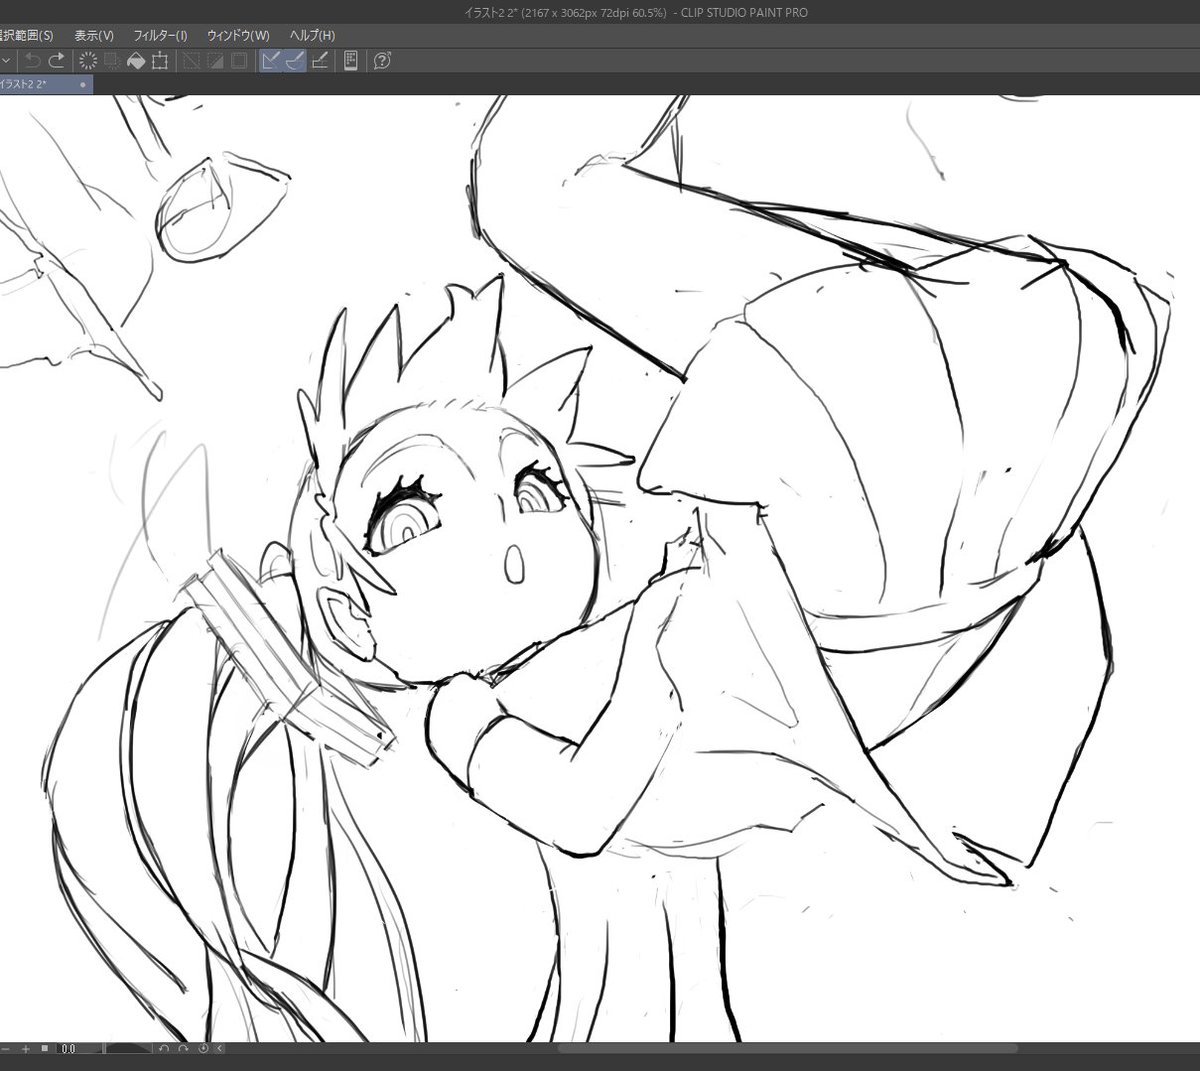Click the collapse chevron in status bar
This screenshot has height=1071, width=1200.
[x=220, y=1049]
